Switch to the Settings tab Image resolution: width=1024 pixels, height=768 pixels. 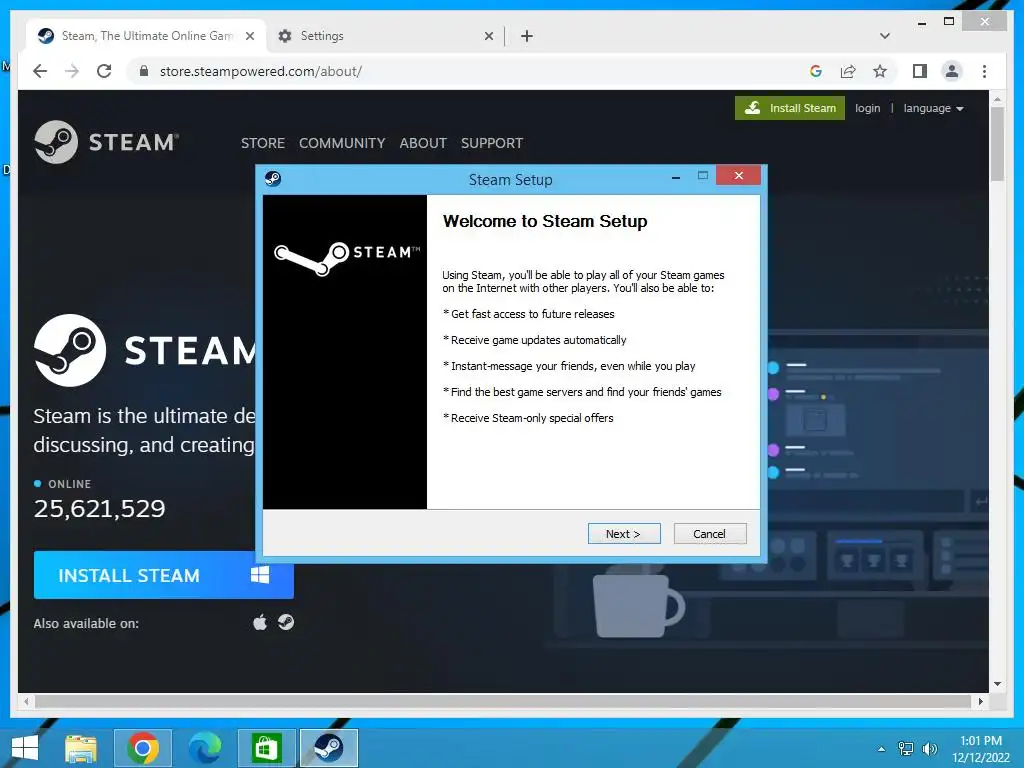385,36
